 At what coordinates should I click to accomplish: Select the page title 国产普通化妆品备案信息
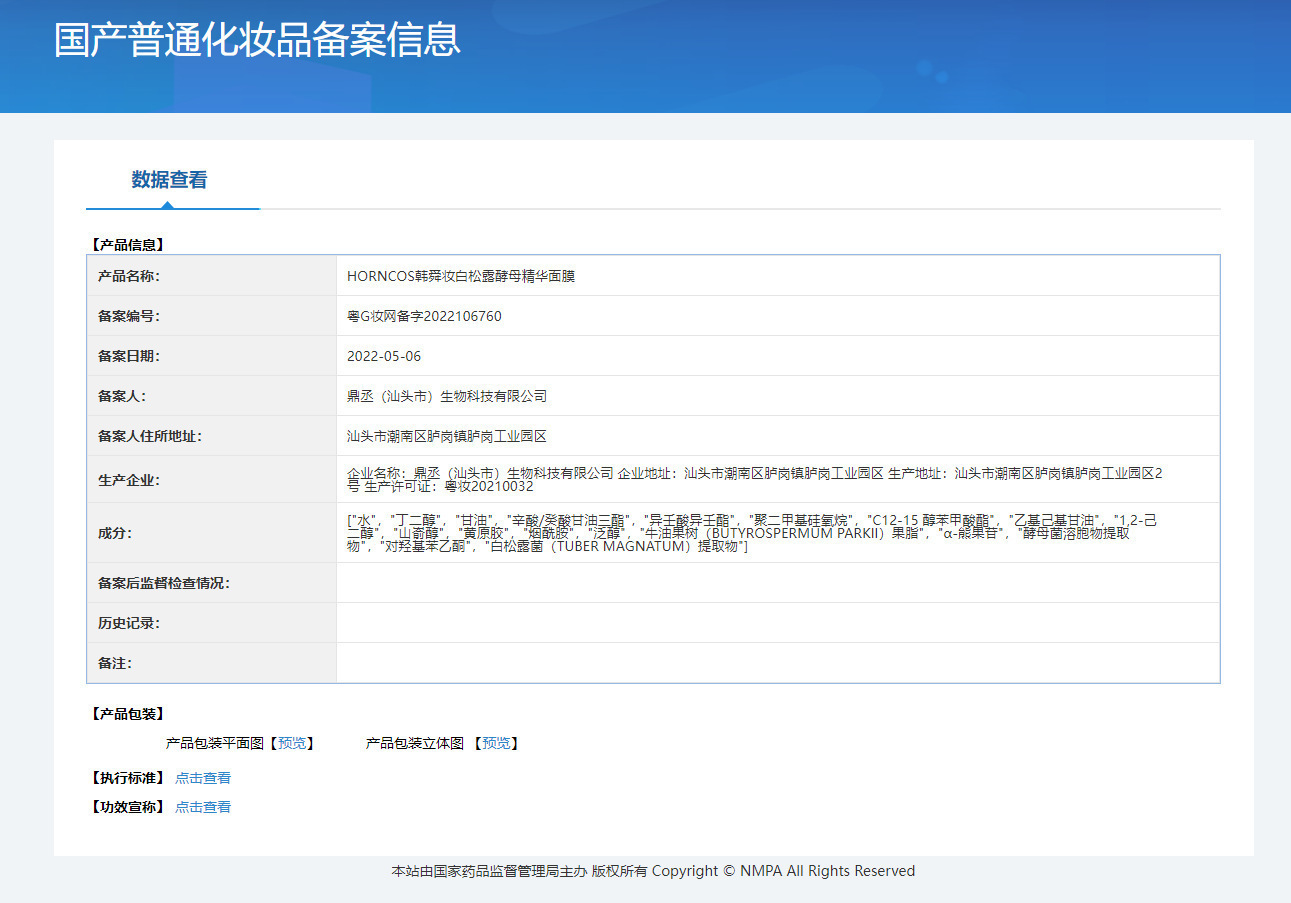pos(257,39)
